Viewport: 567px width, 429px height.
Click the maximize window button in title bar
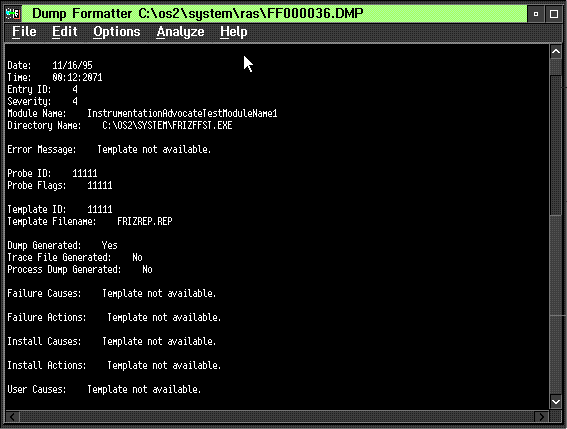coord(554,14)
